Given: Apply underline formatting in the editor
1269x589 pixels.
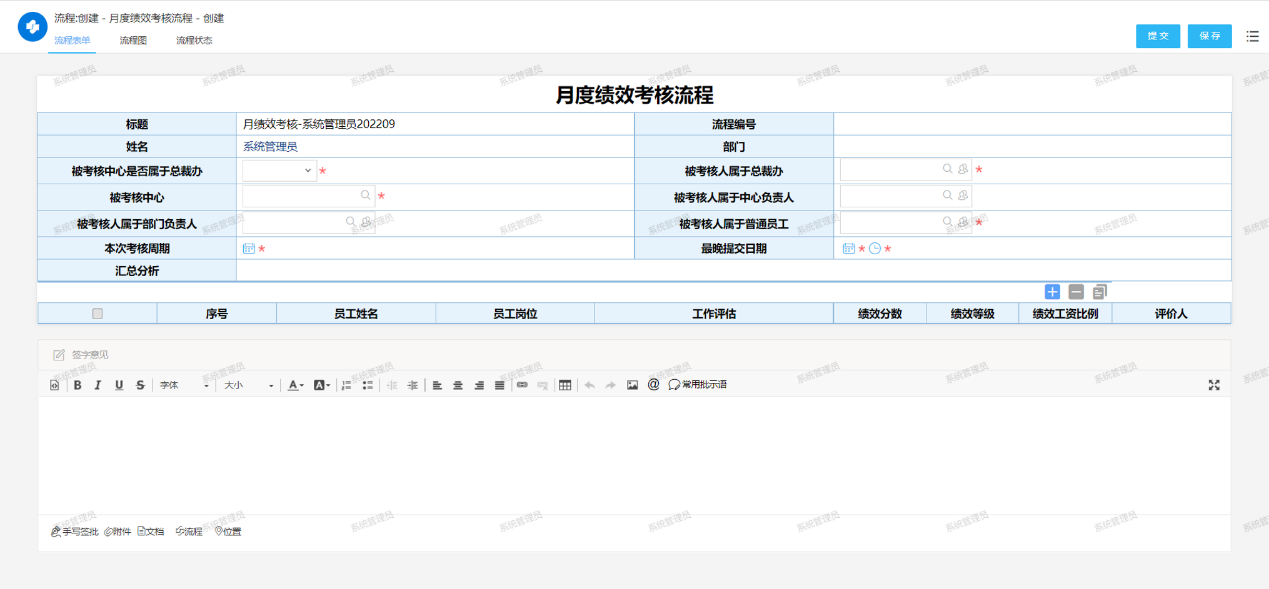Looking at the screenshot, I should point(119,385).
